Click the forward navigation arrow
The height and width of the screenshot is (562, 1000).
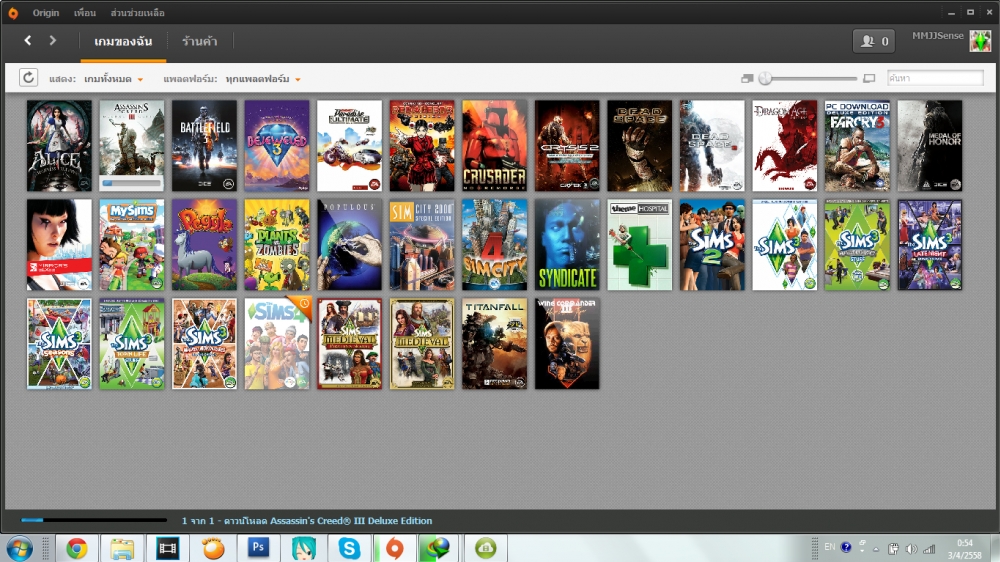pyautogui.click(x=52, y=41)
